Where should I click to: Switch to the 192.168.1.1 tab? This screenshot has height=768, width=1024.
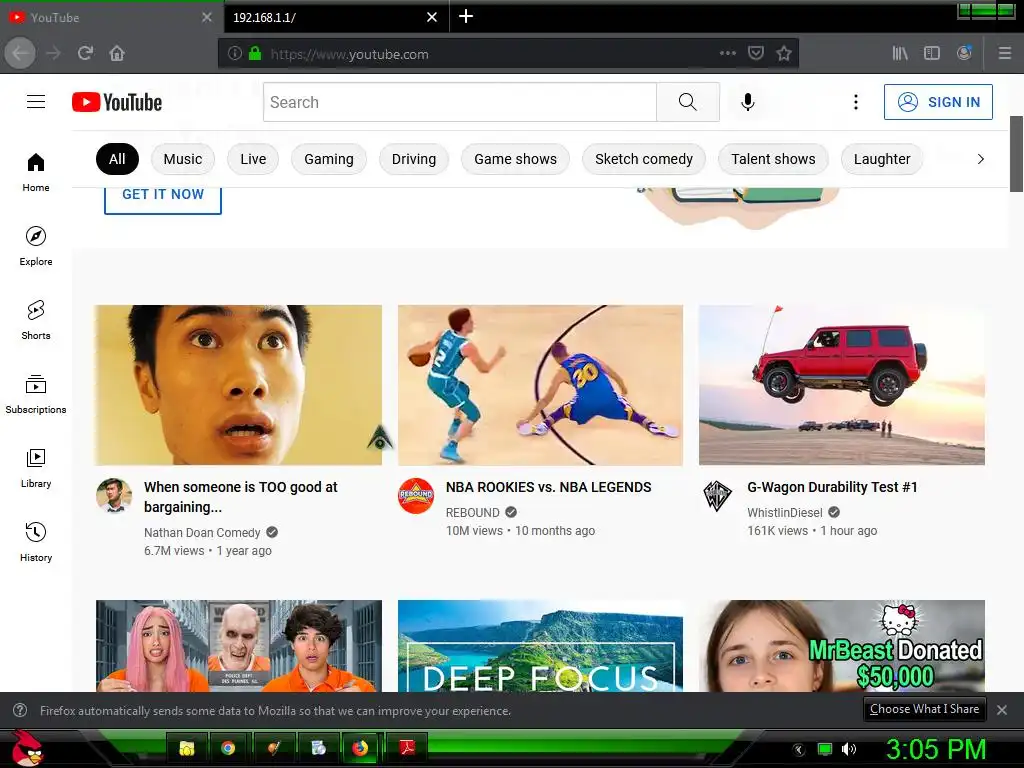(336, 18)
